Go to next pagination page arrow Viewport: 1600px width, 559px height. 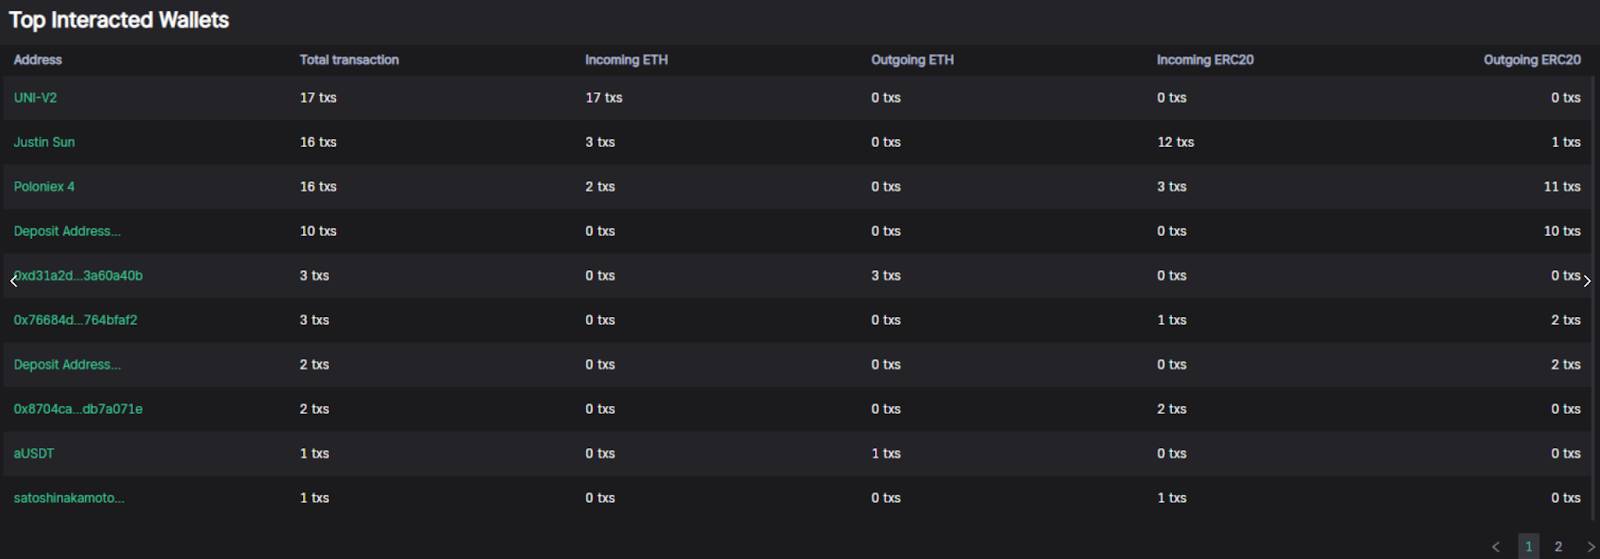tap(1591, 547)
